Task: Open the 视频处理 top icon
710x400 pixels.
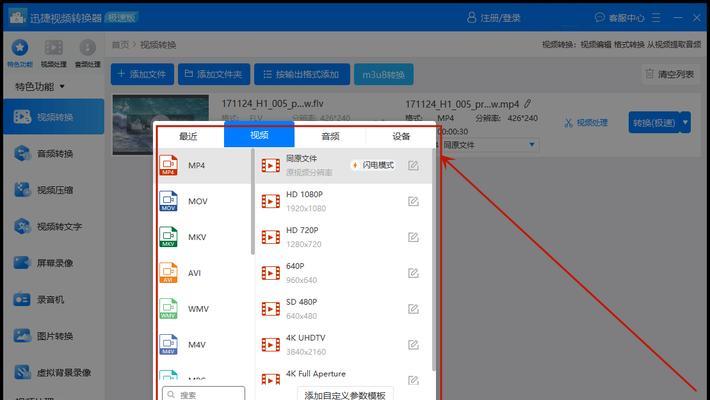Action: [x=53, y=48]
